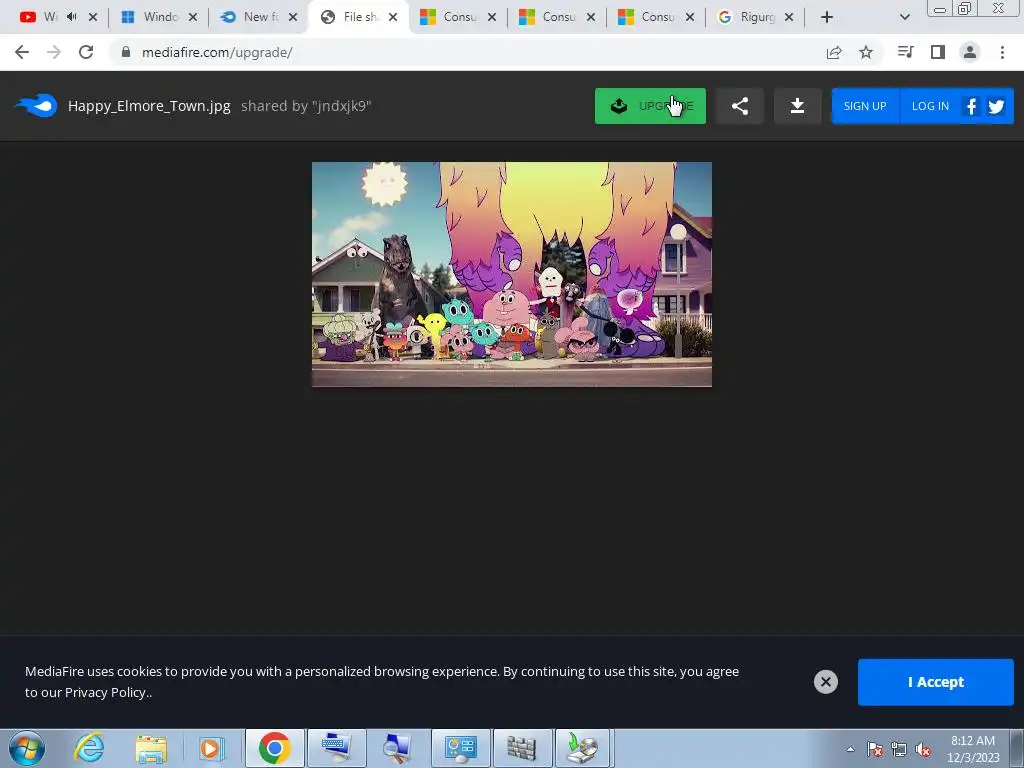The image size is (1024, 768).
Task: Launch Internet Explorer from taskbar
Action: coord(89,748)
